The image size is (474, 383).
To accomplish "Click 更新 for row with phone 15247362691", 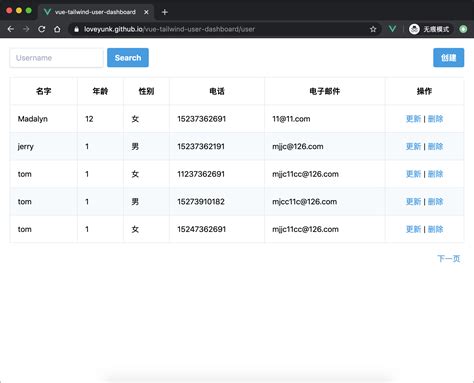I will coord(413,229).
